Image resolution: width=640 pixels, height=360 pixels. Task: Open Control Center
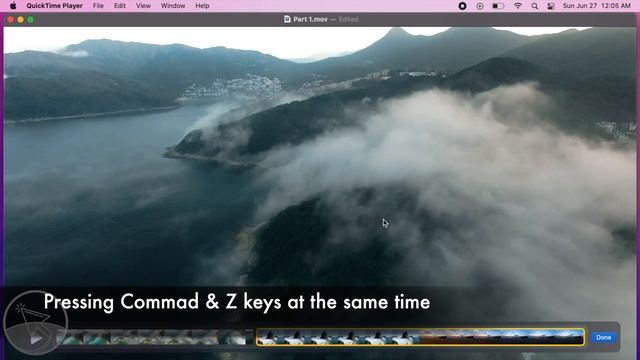[x=551, y=6]
